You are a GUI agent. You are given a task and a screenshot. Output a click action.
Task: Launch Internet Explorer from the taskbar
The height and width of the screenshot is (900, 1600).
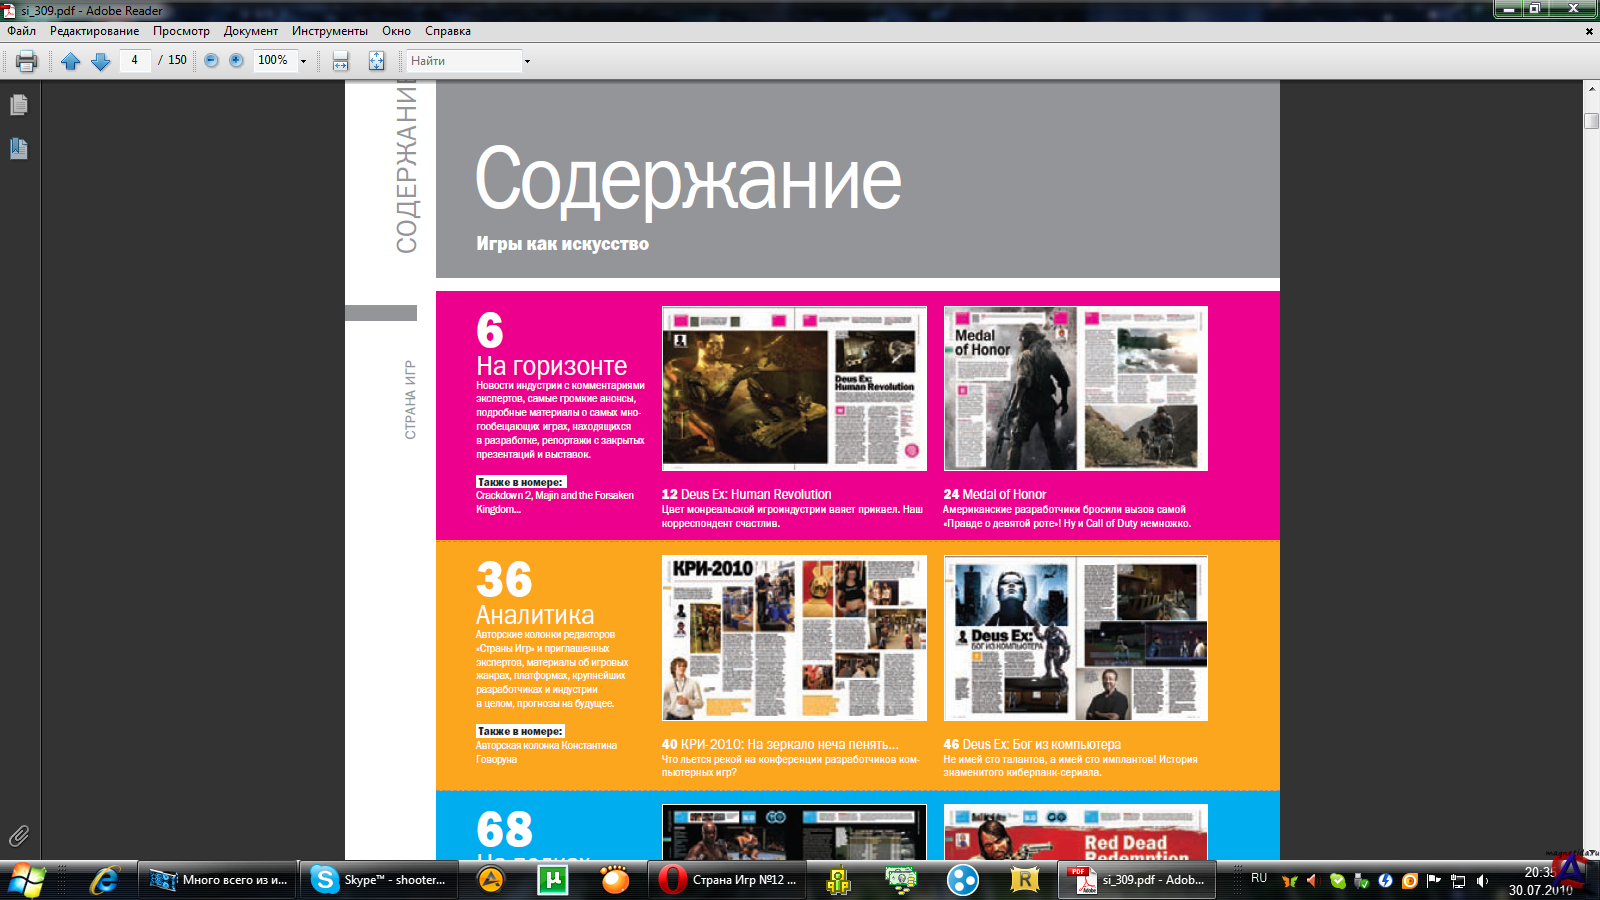pos(104,880)
